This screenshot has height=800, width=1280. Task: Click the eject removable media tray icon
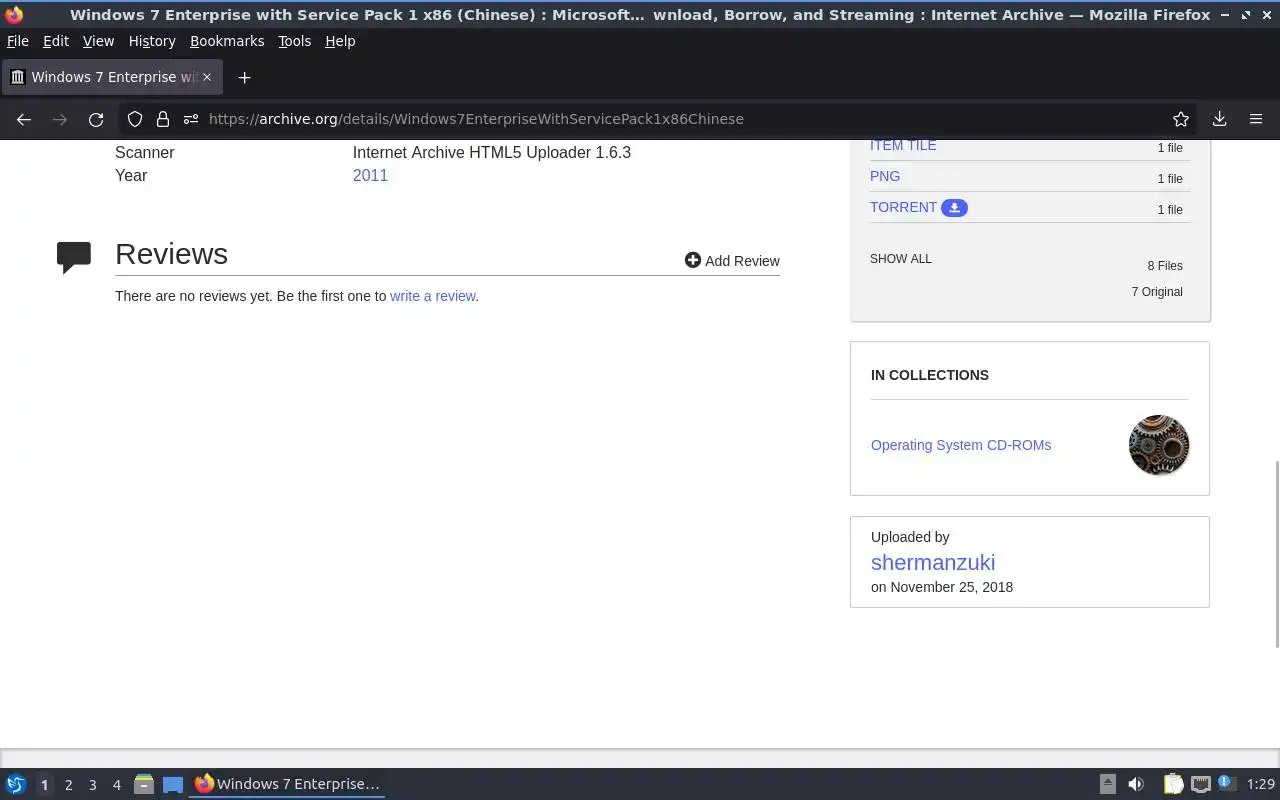pyautogui.click(x=1108, y=784)
